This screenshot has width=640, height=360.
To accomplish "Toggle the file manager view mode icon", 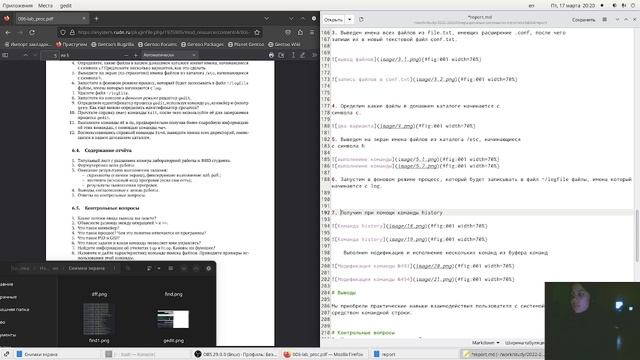I will (149, 268).
